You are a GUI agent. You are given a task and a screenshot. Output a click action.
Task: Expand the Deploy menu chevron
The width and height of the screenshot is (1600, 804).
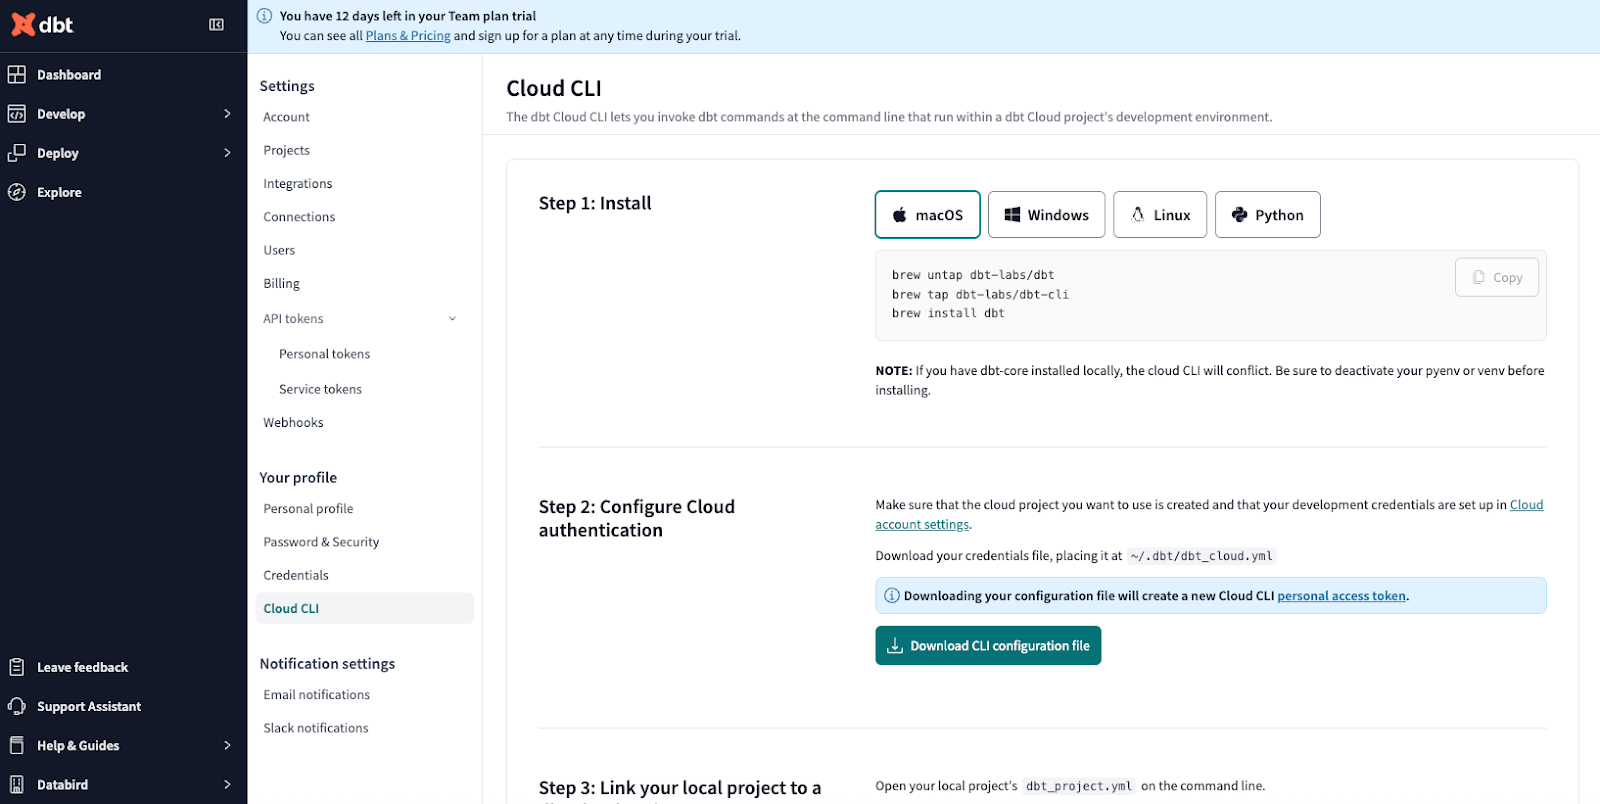[x=227, y=153]
